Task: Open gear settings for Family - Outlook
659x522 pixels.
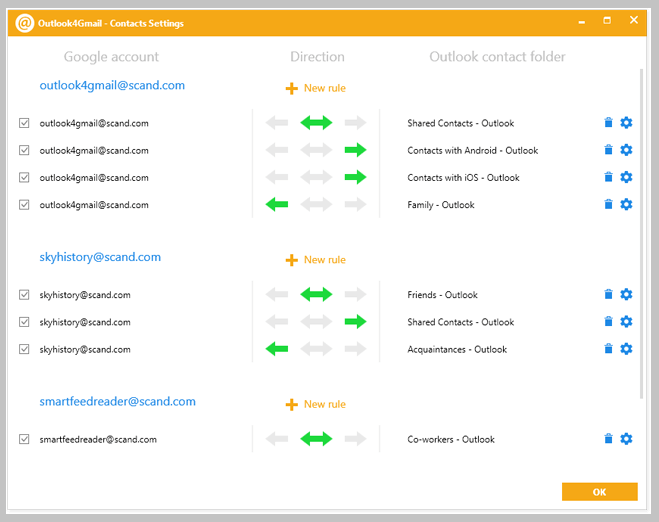Action: click(626, 204)
